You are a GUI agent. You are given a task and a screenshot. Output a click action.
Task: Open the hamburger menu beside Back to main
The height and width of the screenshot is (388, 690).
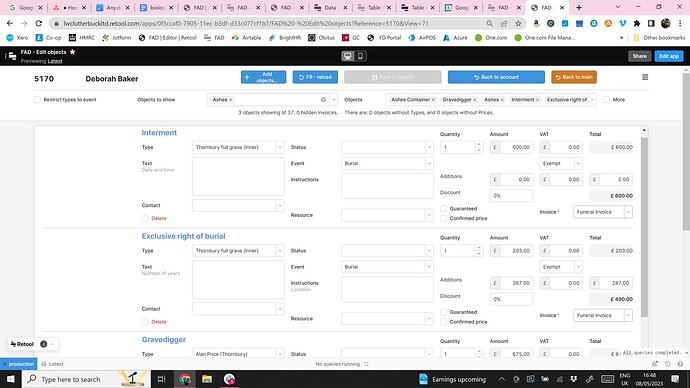[x=645, y=77]
